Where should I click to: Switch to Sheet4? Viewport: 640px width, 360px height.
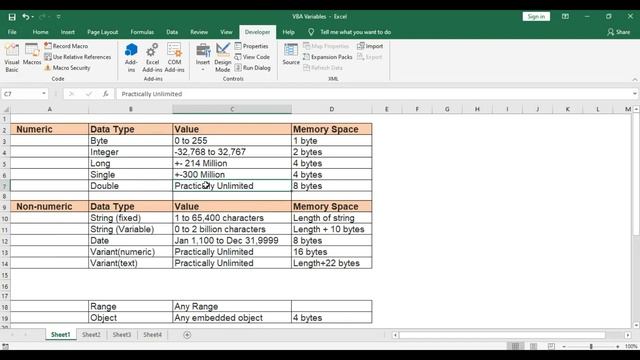click(153, 335)
